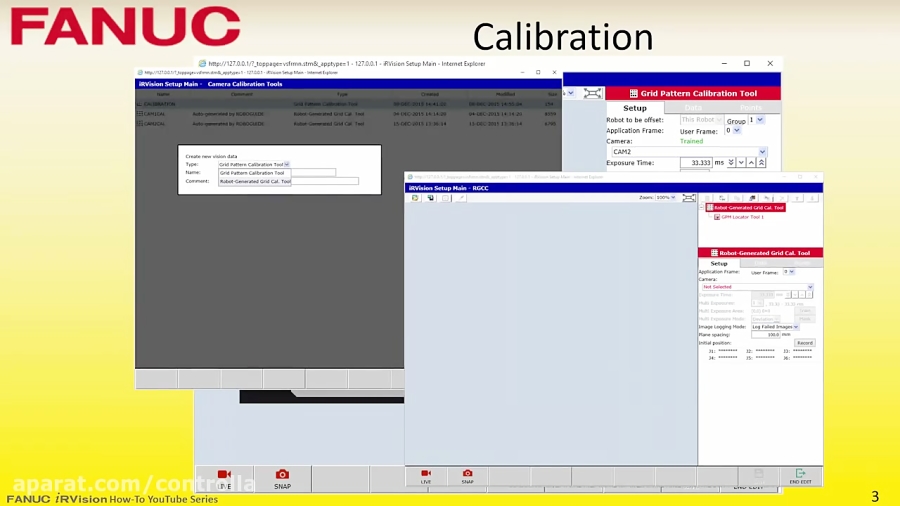Select the CAM1CAL row name
Screen dimensions: 900x506
(x=154, y=114)
